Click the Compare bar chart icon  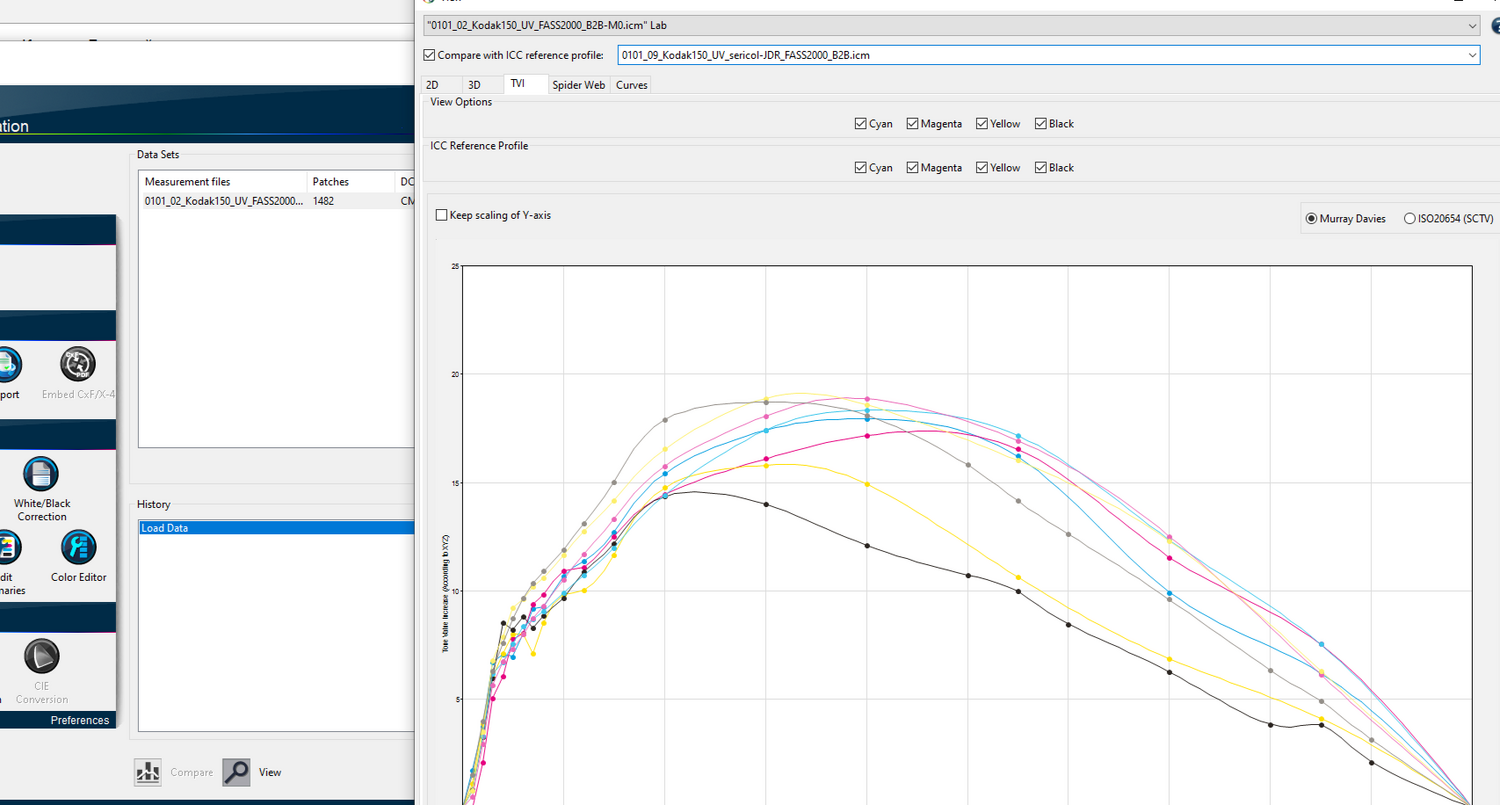[149, 772]
